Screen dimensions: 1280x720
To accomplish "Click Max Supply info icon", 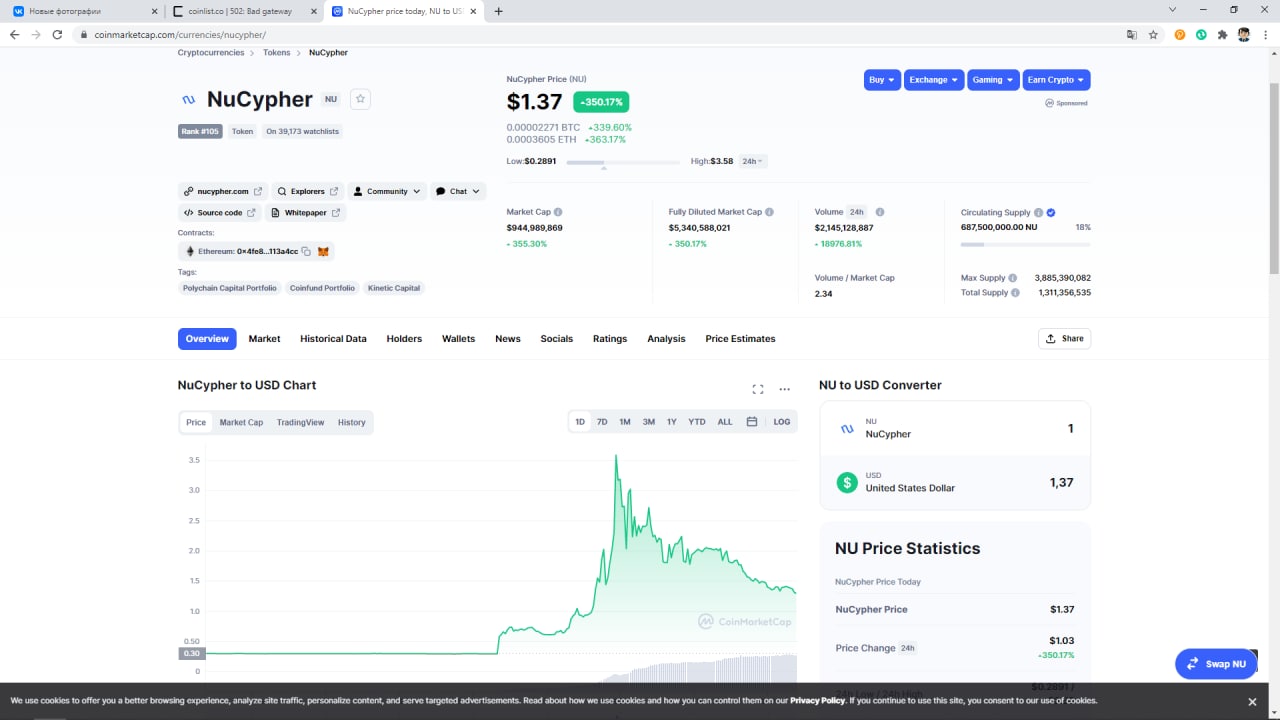I will pyautogui.click(x=1013, y=278).
